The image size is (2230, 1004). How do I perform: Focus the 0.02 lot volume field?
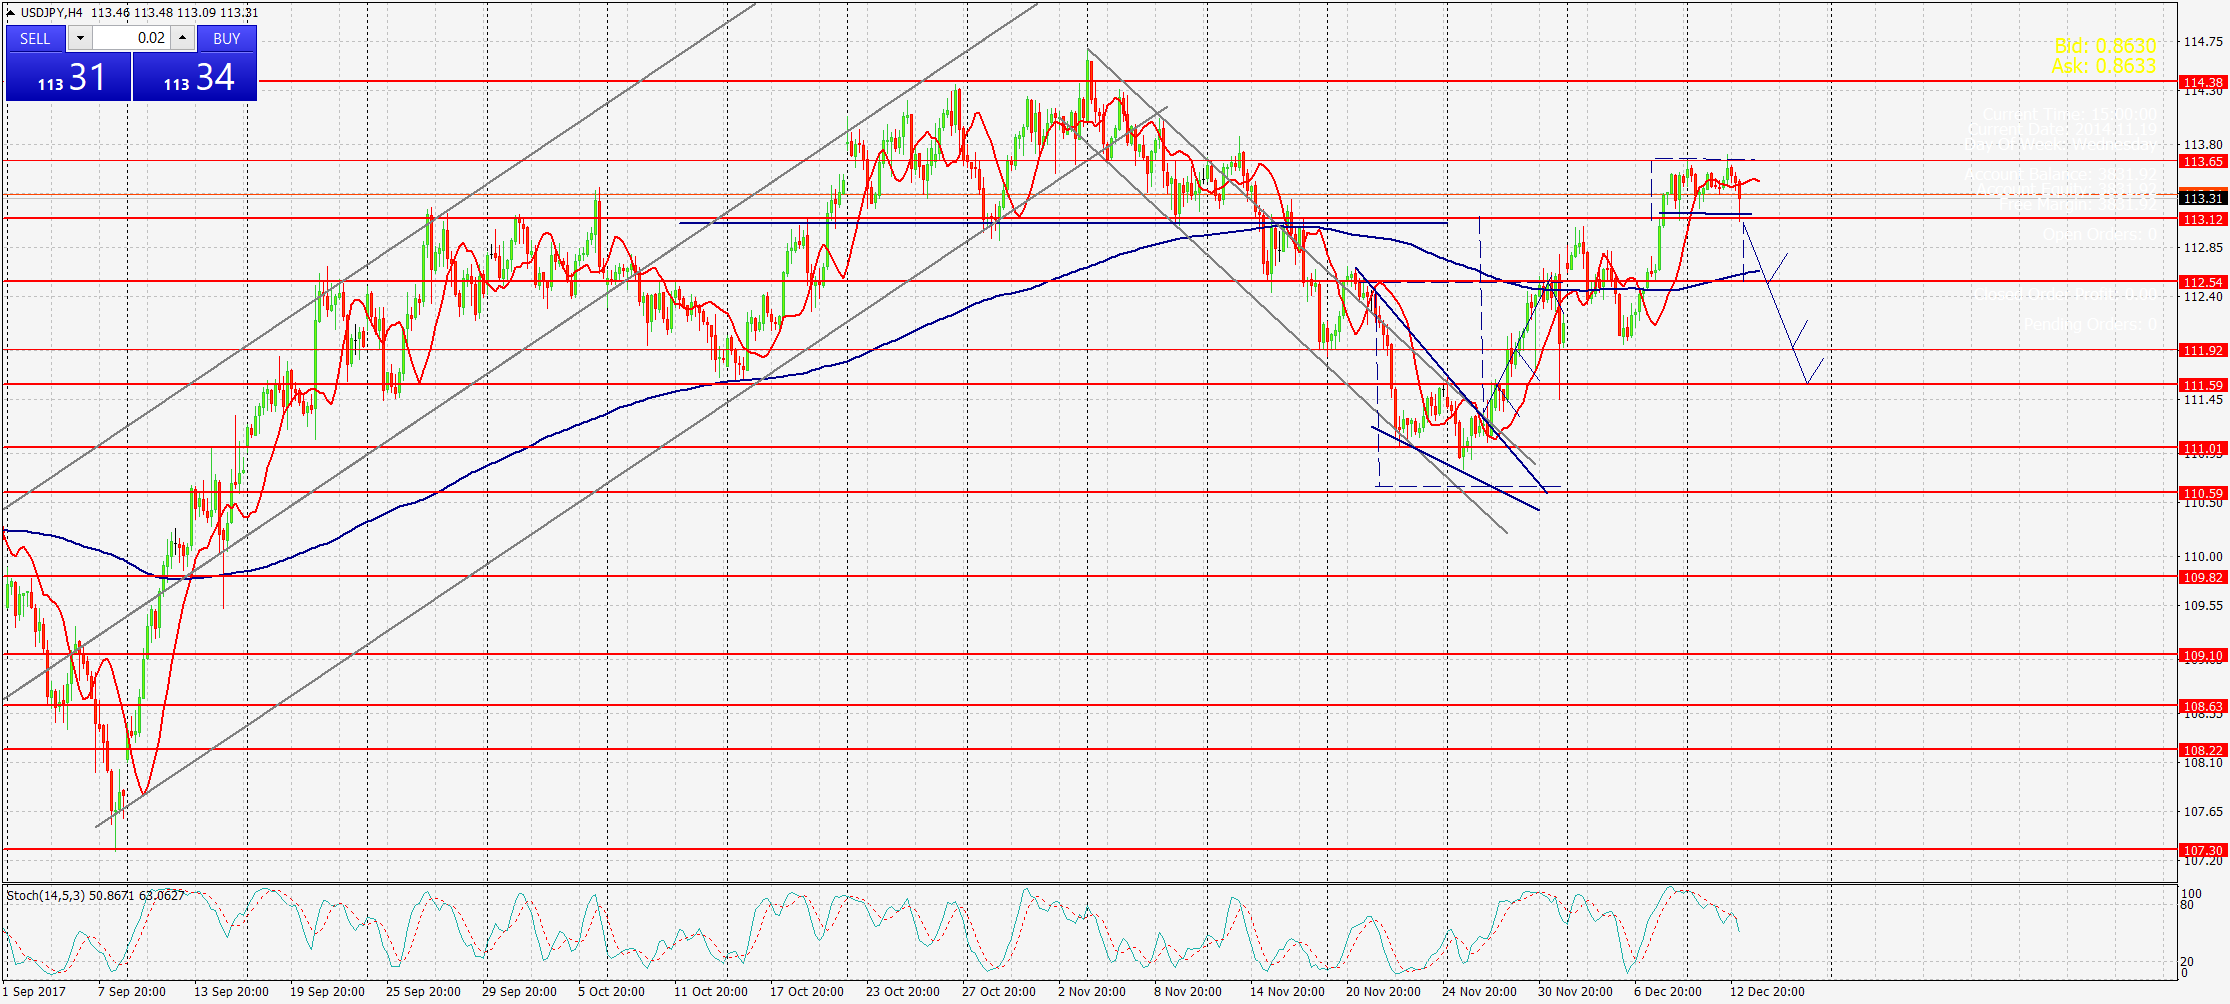click(x=131, y=38)
